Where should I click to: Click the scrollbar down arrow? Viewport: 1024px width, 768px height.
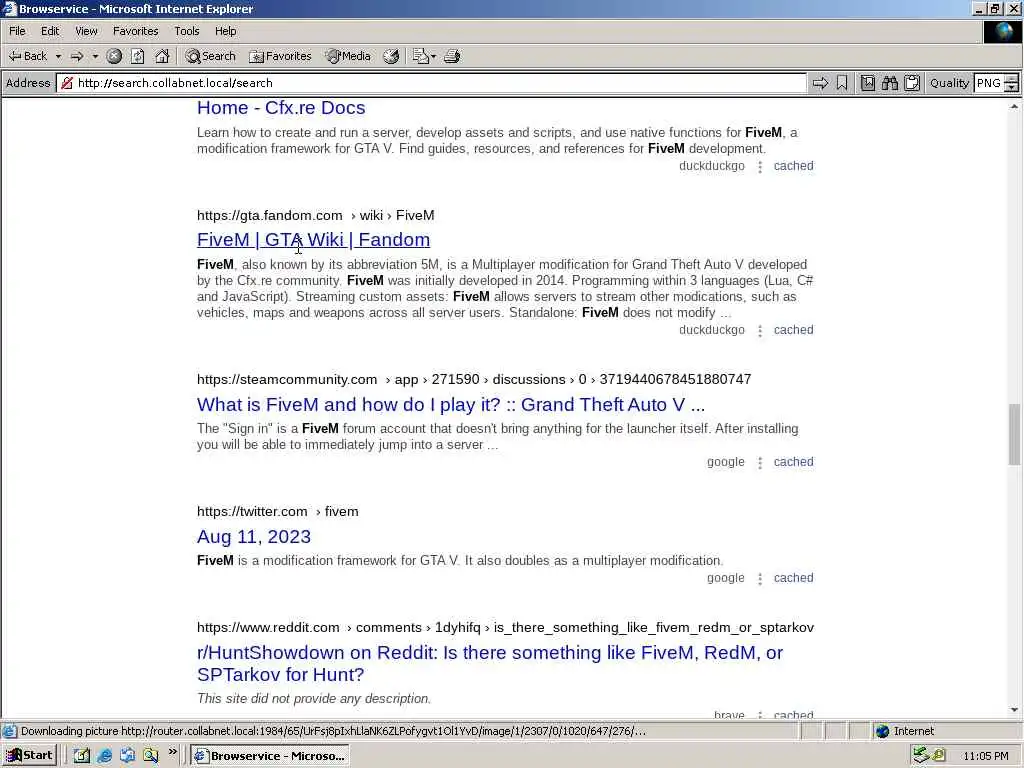pyautogui.click(x=1014, y=709)
